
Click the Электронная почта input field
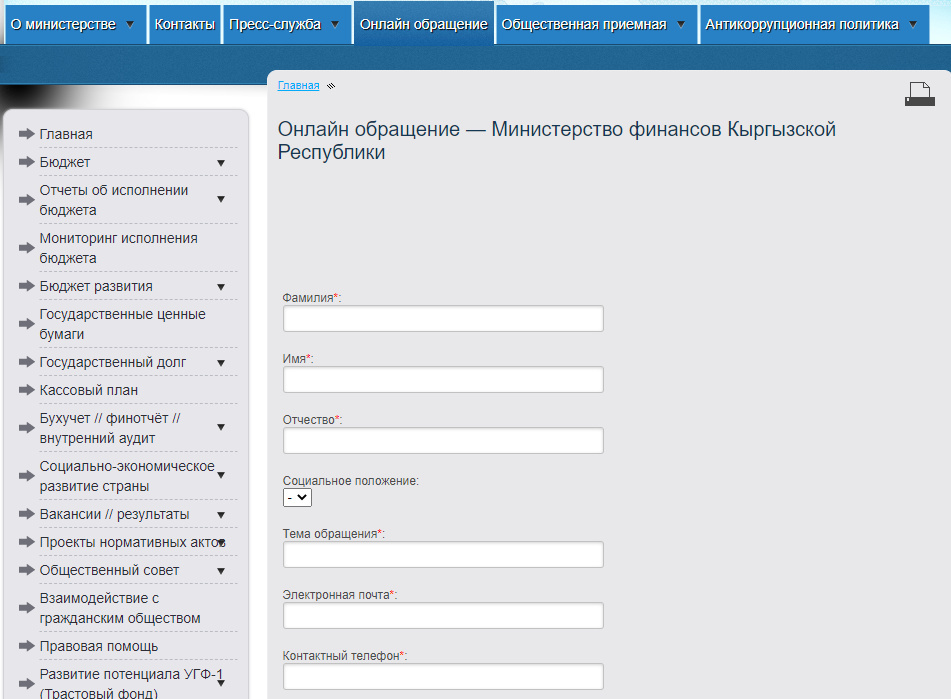click(443, 615)
